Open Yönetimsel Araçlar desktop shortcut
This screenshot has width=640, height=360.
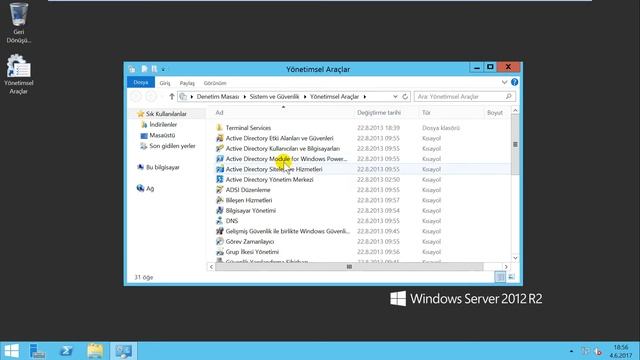pos(18,75)
